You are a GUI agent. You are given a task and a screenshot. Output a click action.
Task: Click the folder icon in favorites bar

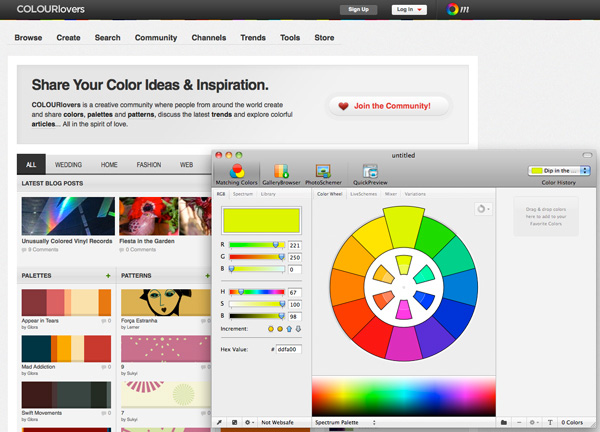click(504, 422)
